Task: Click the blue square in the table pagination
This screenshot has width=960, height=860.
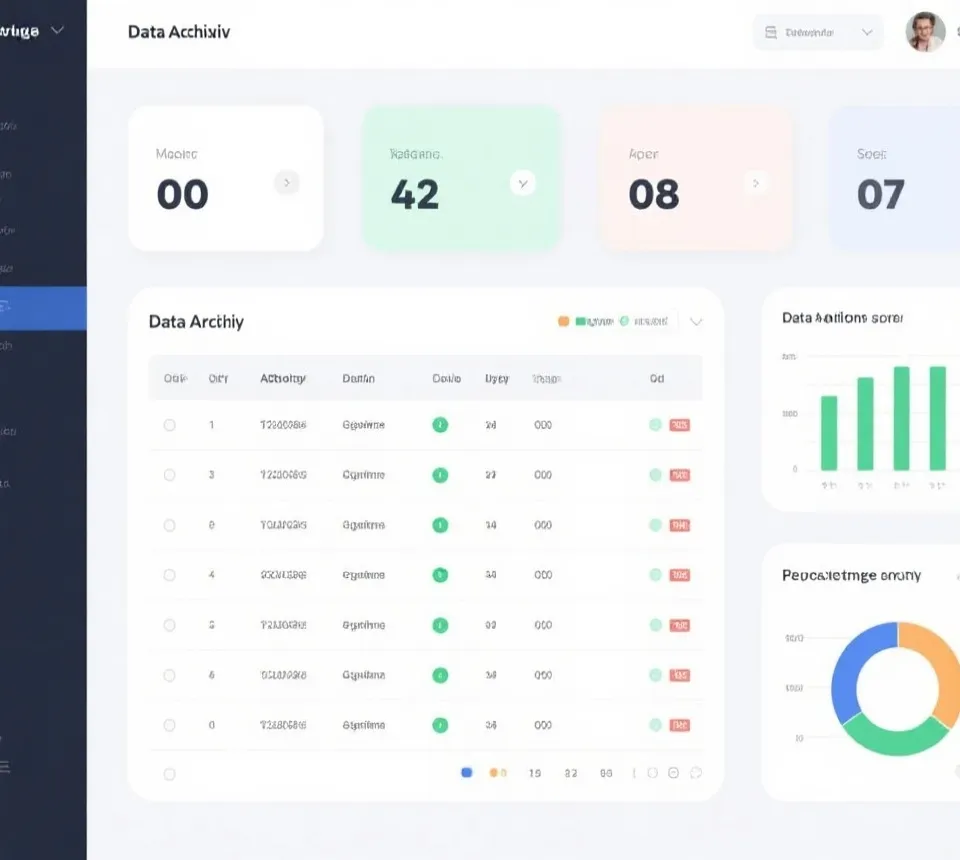Action: coord(466,773)
